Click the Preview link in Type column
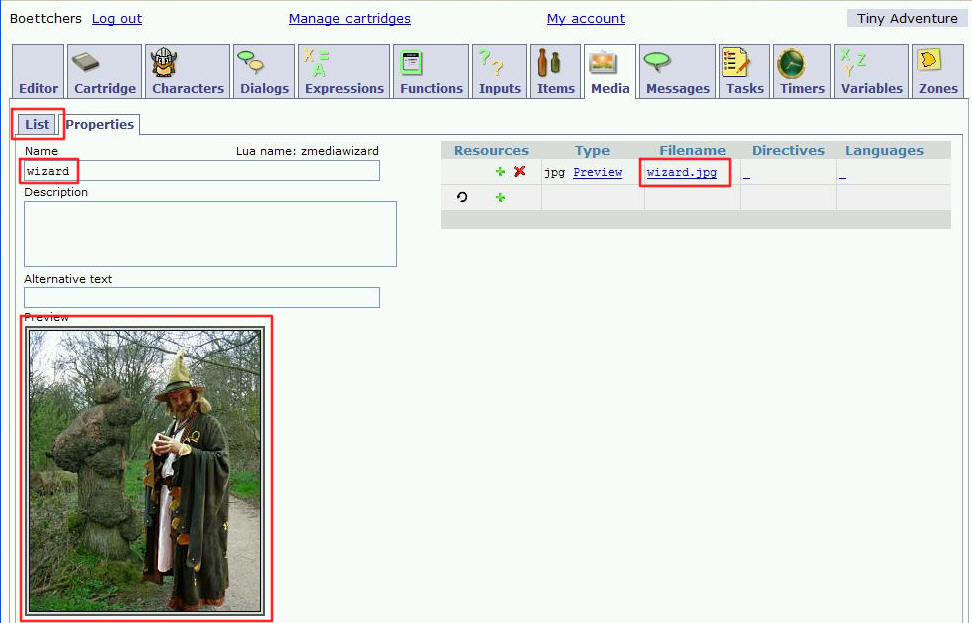This screenshot has width=972, height=623. click(x=597, y=173)
